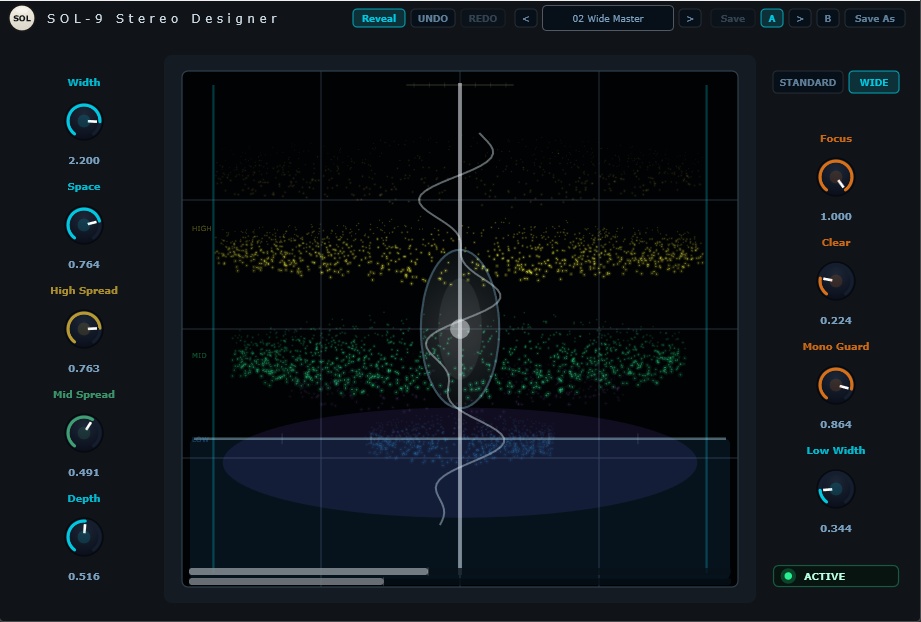Click the upper level meter bar

(308, 571)
